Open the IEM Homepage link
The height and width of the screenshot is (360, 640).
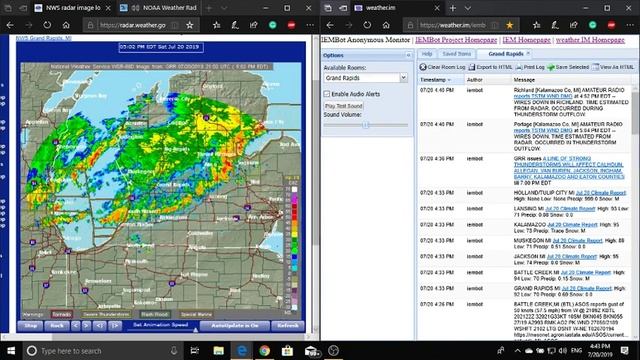click(527, 40)
